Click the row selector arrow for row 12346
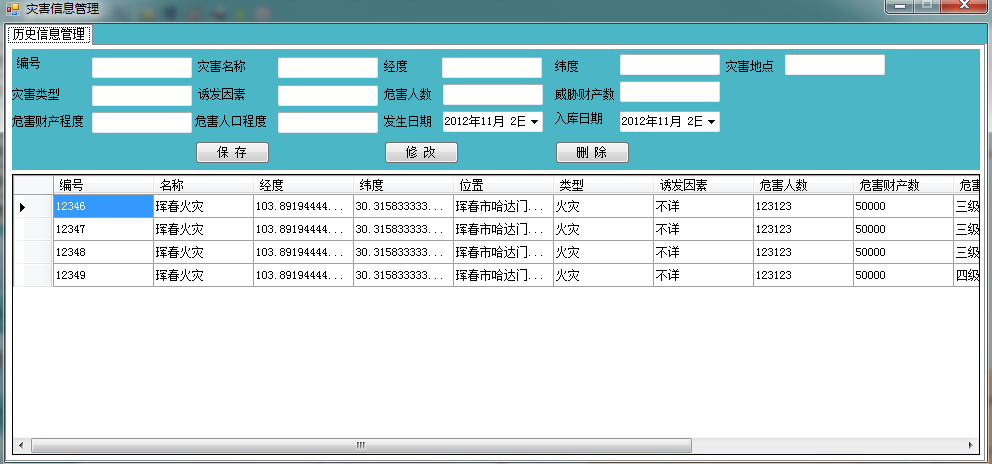The width and height of the screenshot is (992, 464). 23,206
